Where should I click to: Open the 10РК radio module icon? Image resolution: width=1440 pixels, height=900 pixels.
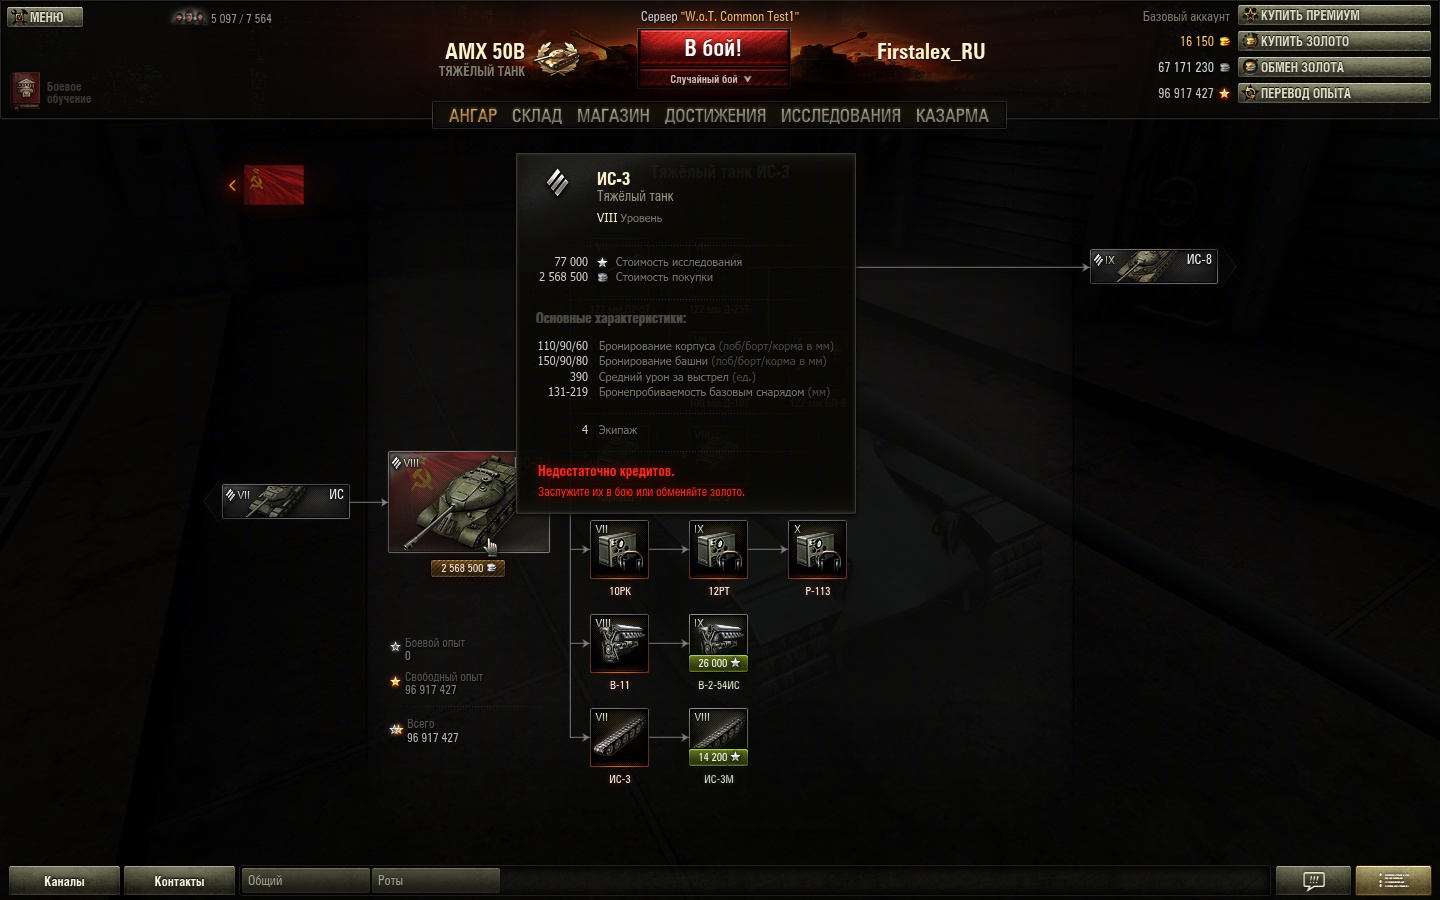coord(619,549)
